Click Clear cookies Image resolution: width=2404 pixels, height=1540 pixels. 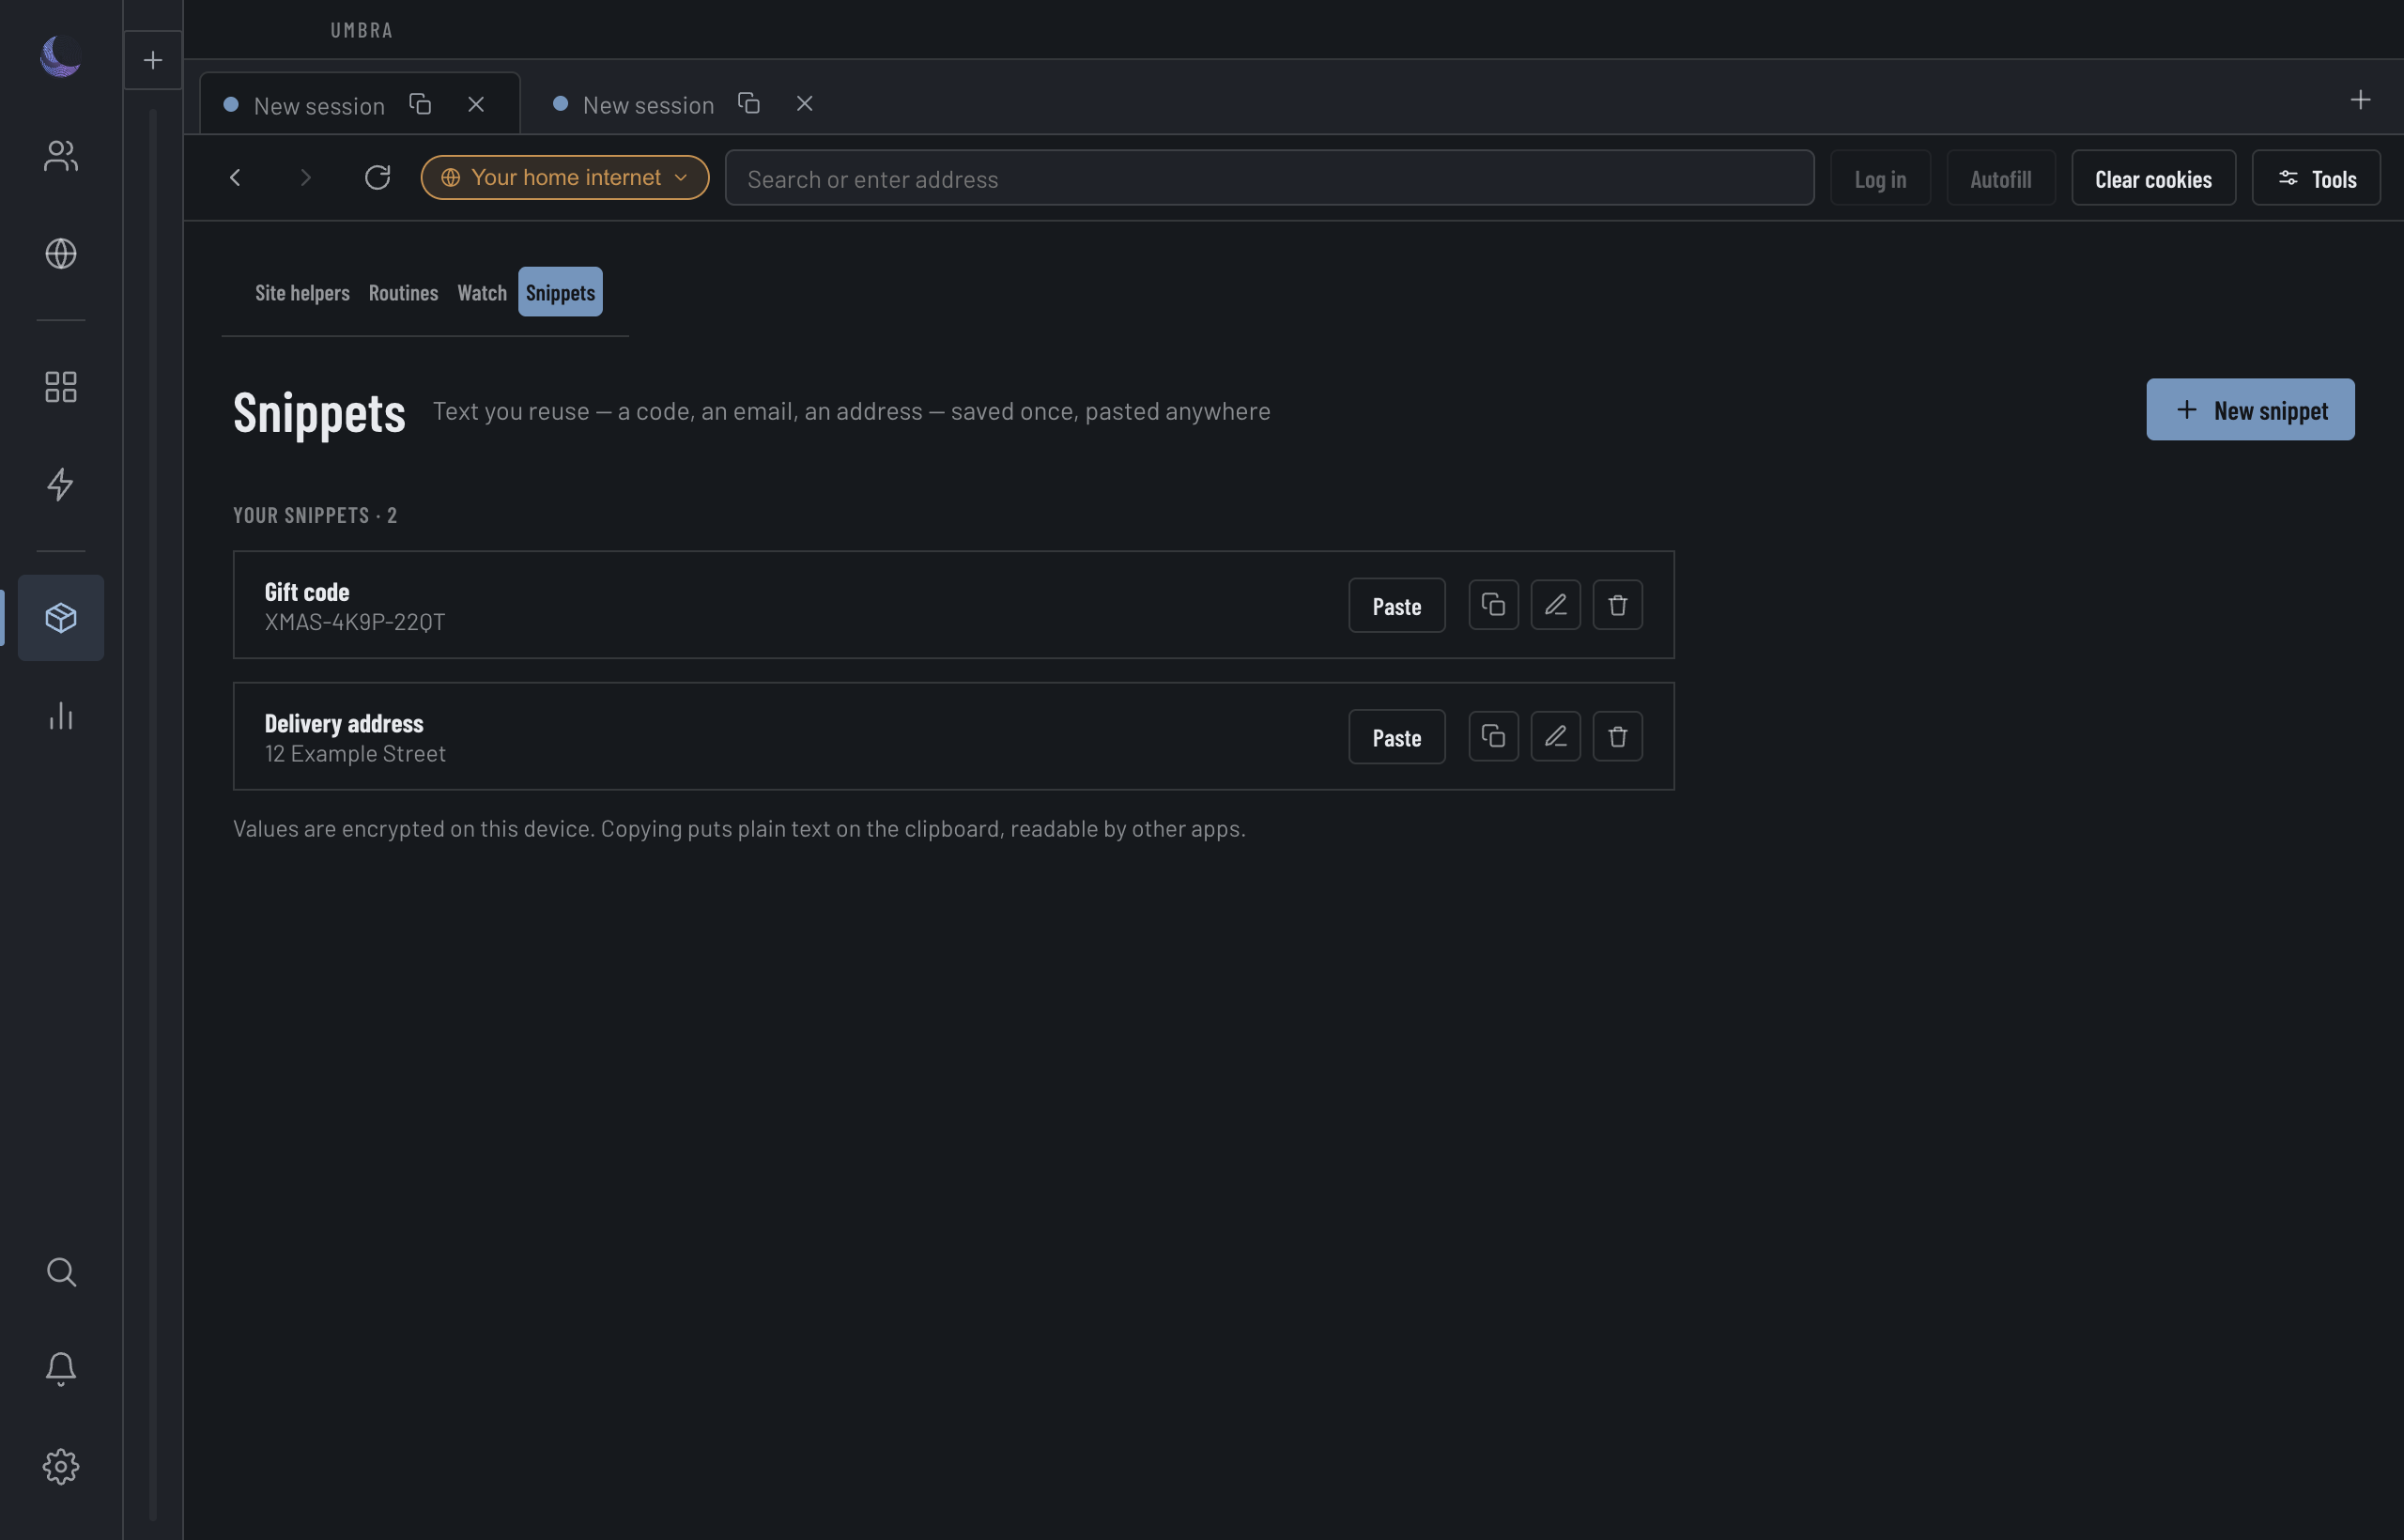(x=2153, y=179)
